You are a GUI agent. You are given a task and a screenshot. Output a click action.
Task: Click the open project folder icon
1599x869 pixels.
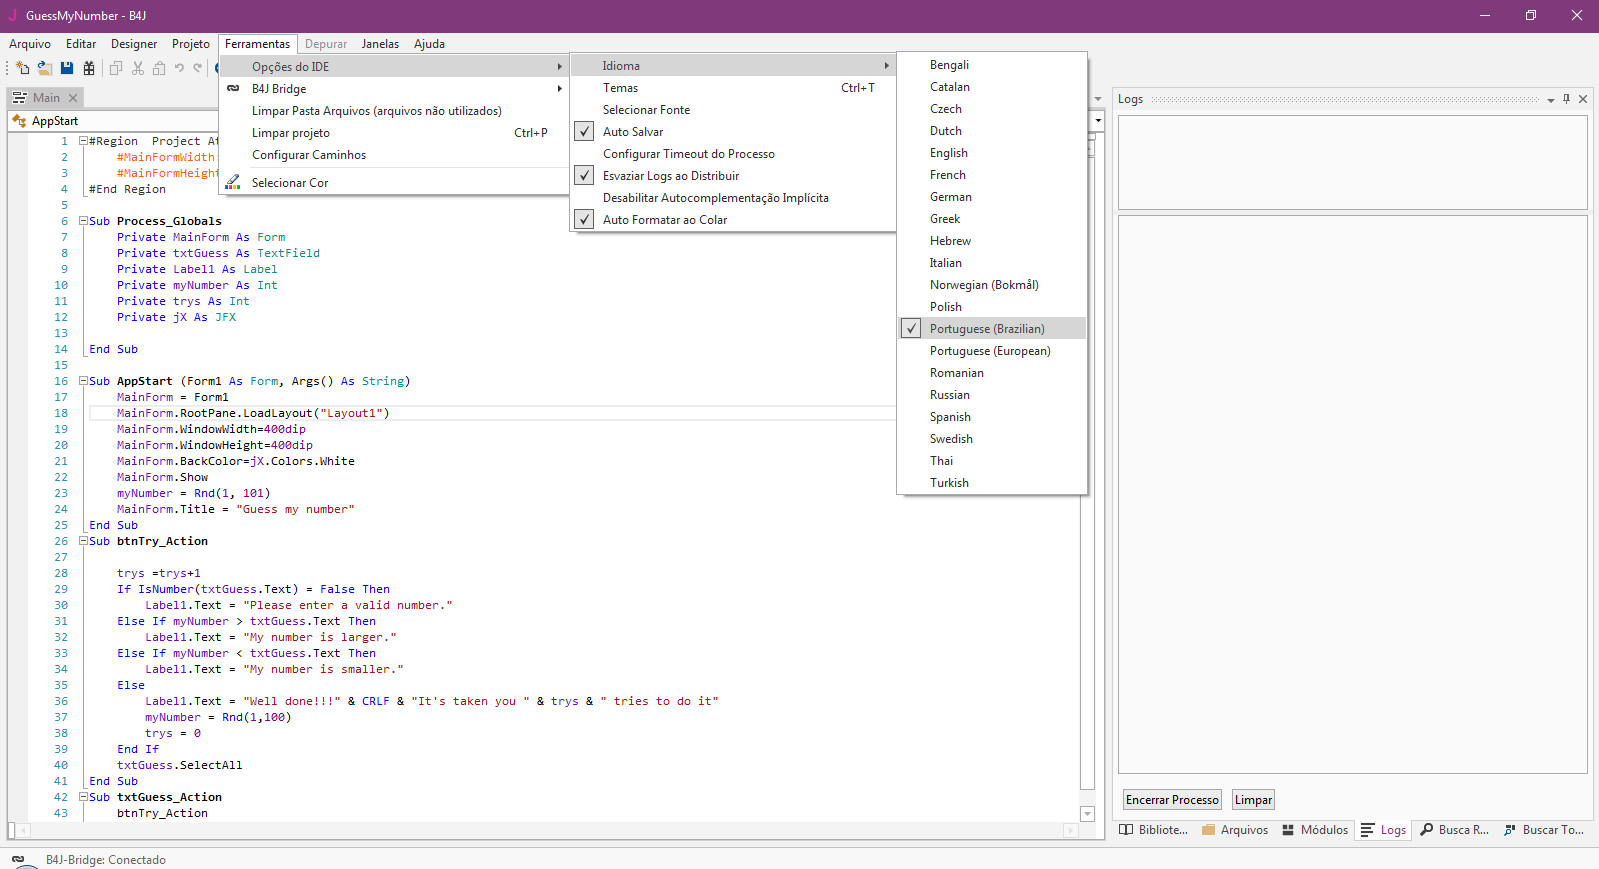(45, 68)
